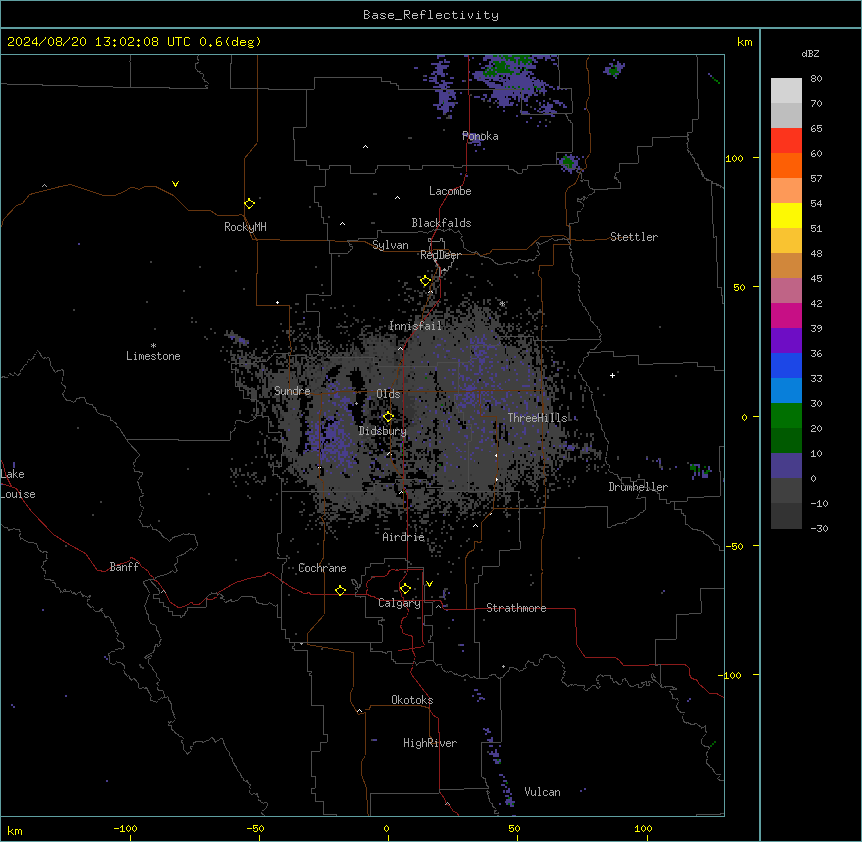The height and width of the screenshot is (842, 862).
Task: Select the orange 57-60 dBZ legend swatch
Action: click(786, 165)
